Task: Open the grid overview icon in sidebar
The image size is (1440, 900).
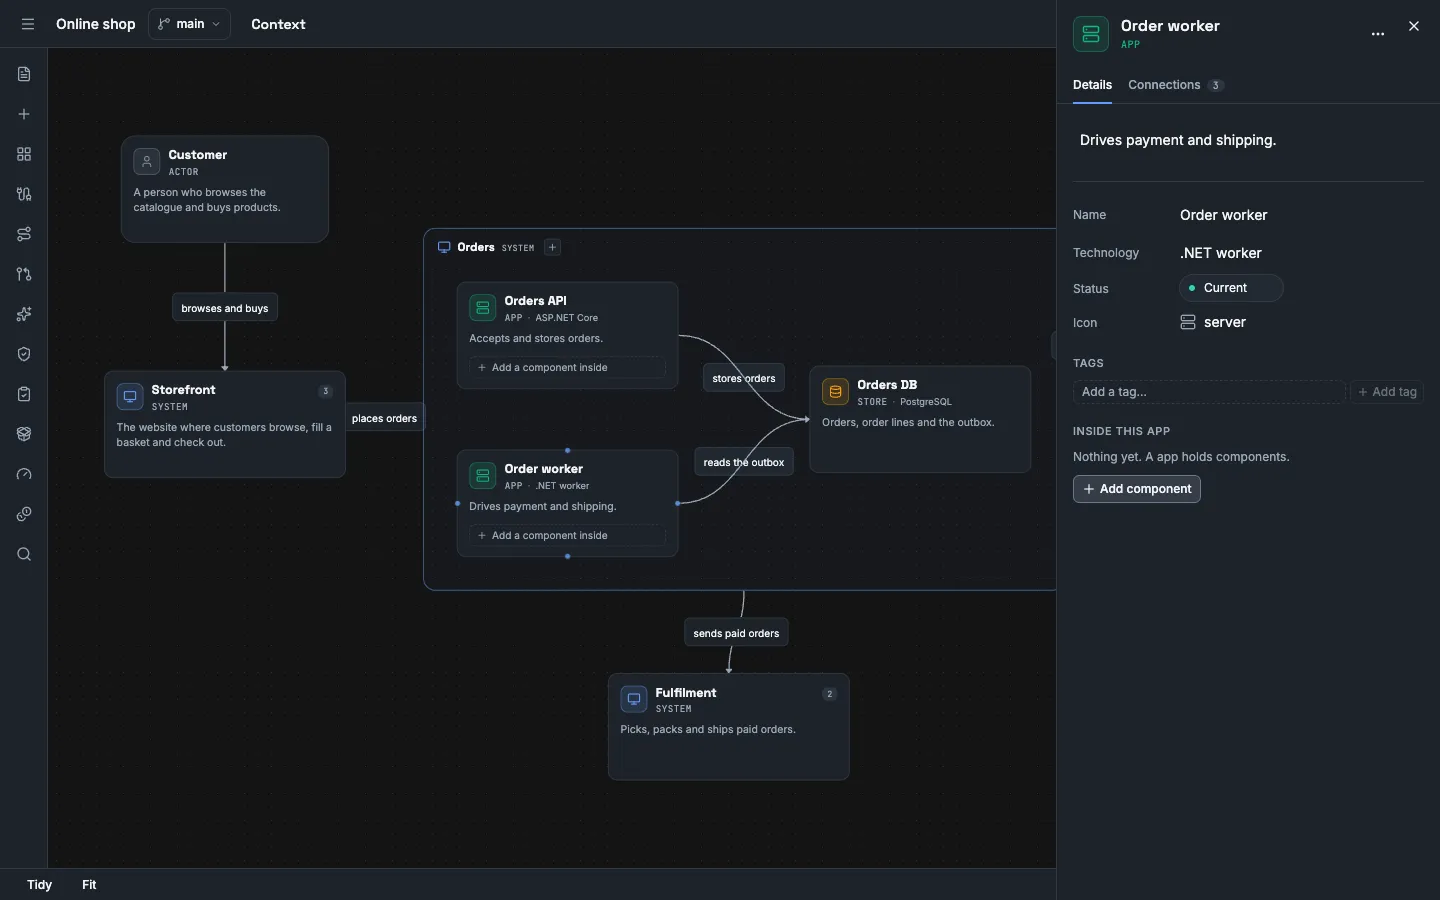Action: [x=24, y=154]
